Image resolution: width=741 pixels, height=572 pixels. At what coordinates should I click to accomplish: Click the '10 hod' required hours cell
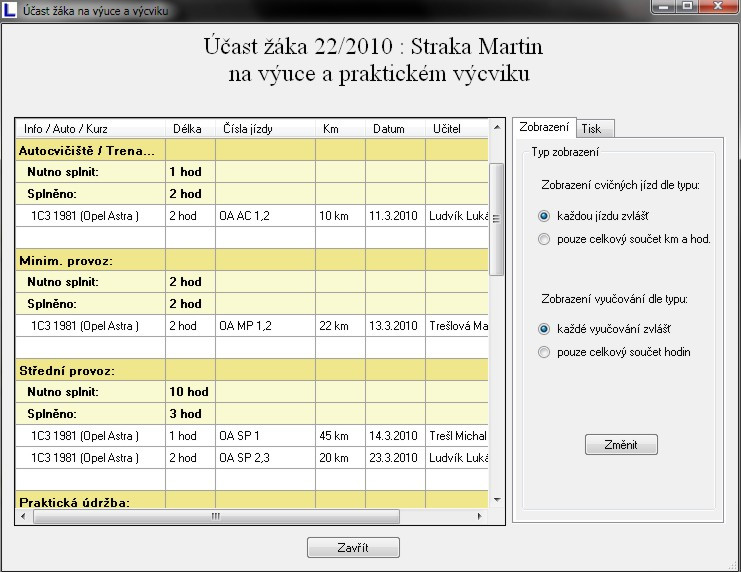(190, 392)
